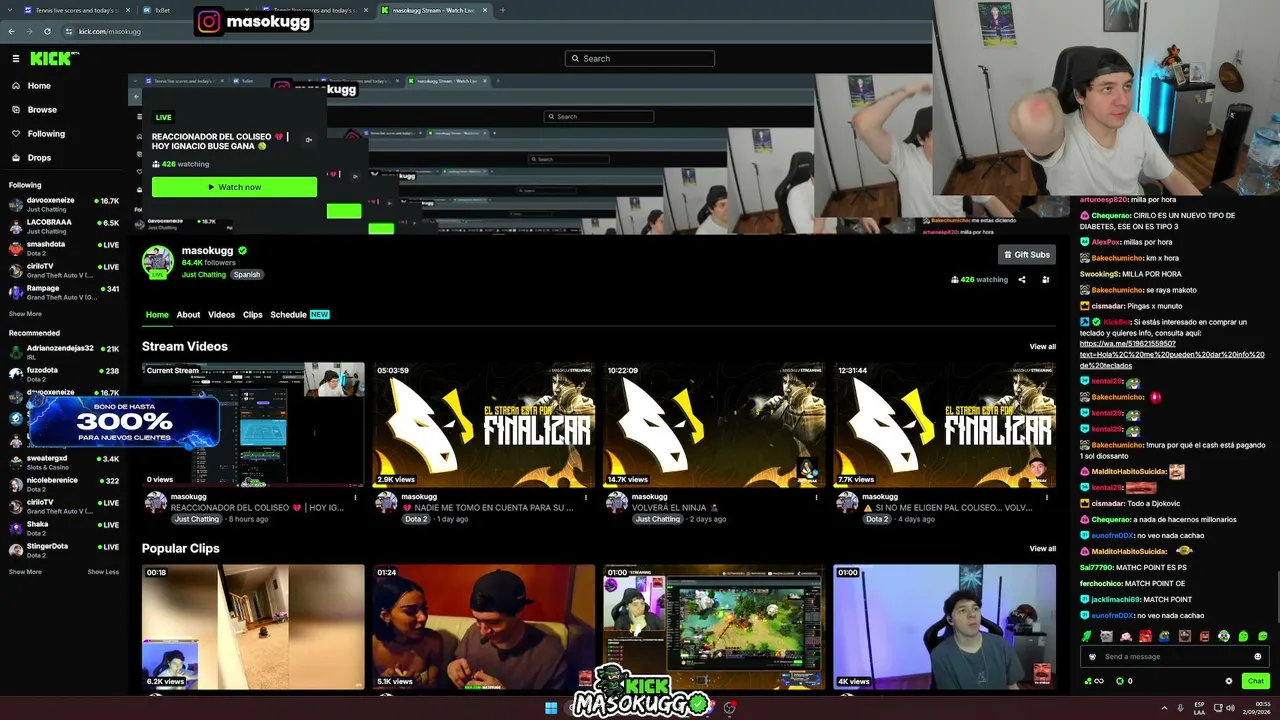Collapse Recommended list with Show Less

103,572
